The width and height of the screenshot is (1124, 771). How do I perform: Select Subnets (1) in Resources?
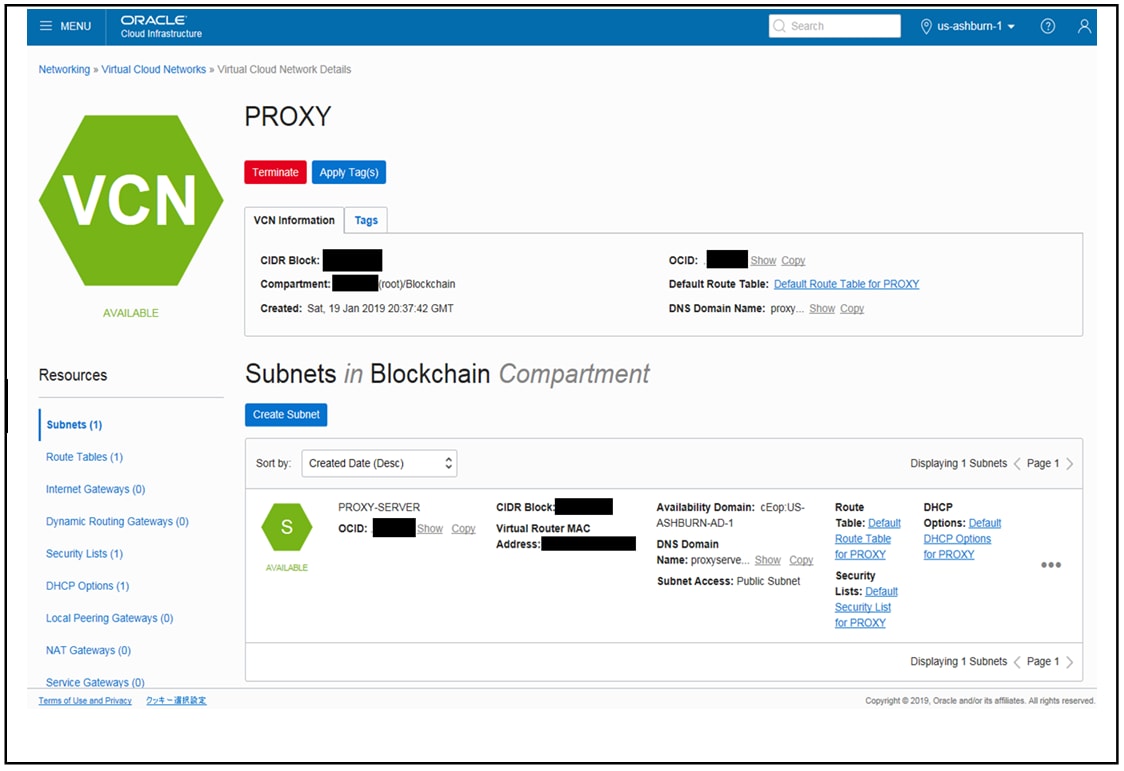pyautogui.click(x=75, y=424)
